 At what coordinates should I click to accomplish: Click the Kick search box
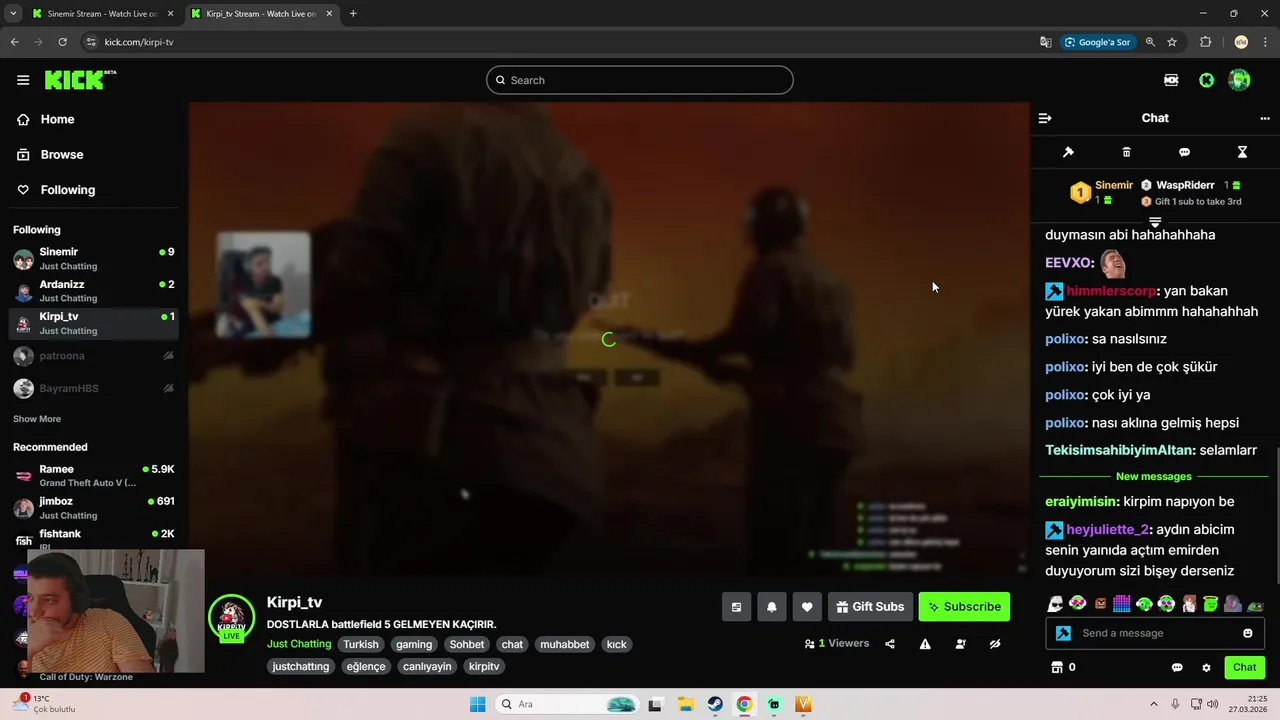pos(640,80)
